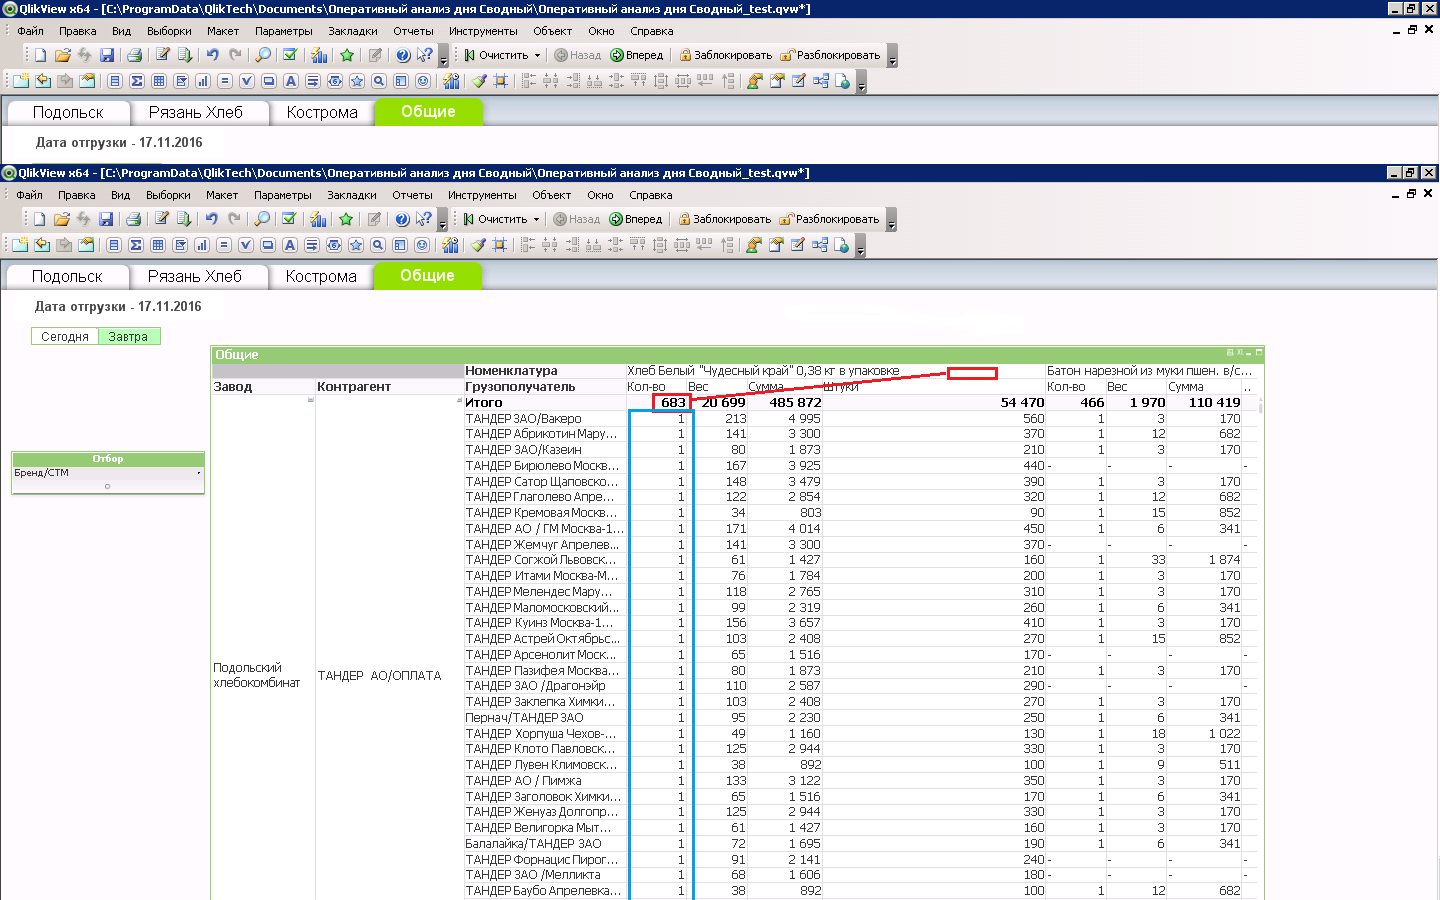Image resolution: width=1440 pixels, height=900 pixels.
Task: Save icon in upper window toolbar
Action: (x=107, y=55)
